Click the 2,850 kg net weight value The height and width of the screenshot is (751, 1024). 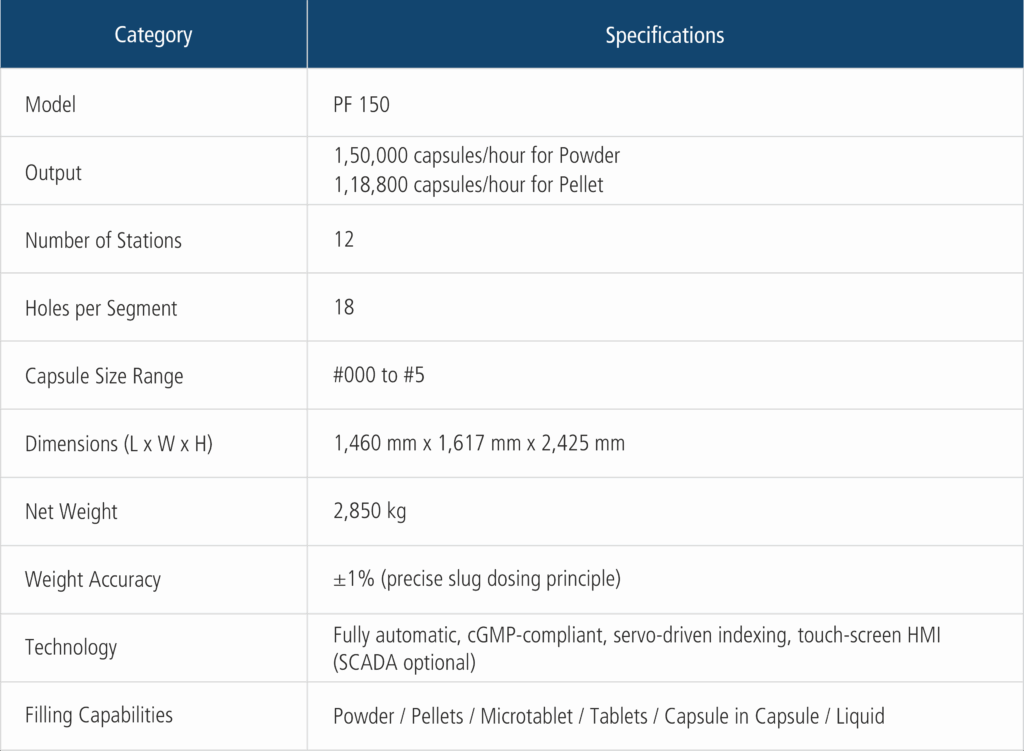click(x=370, y=511)
